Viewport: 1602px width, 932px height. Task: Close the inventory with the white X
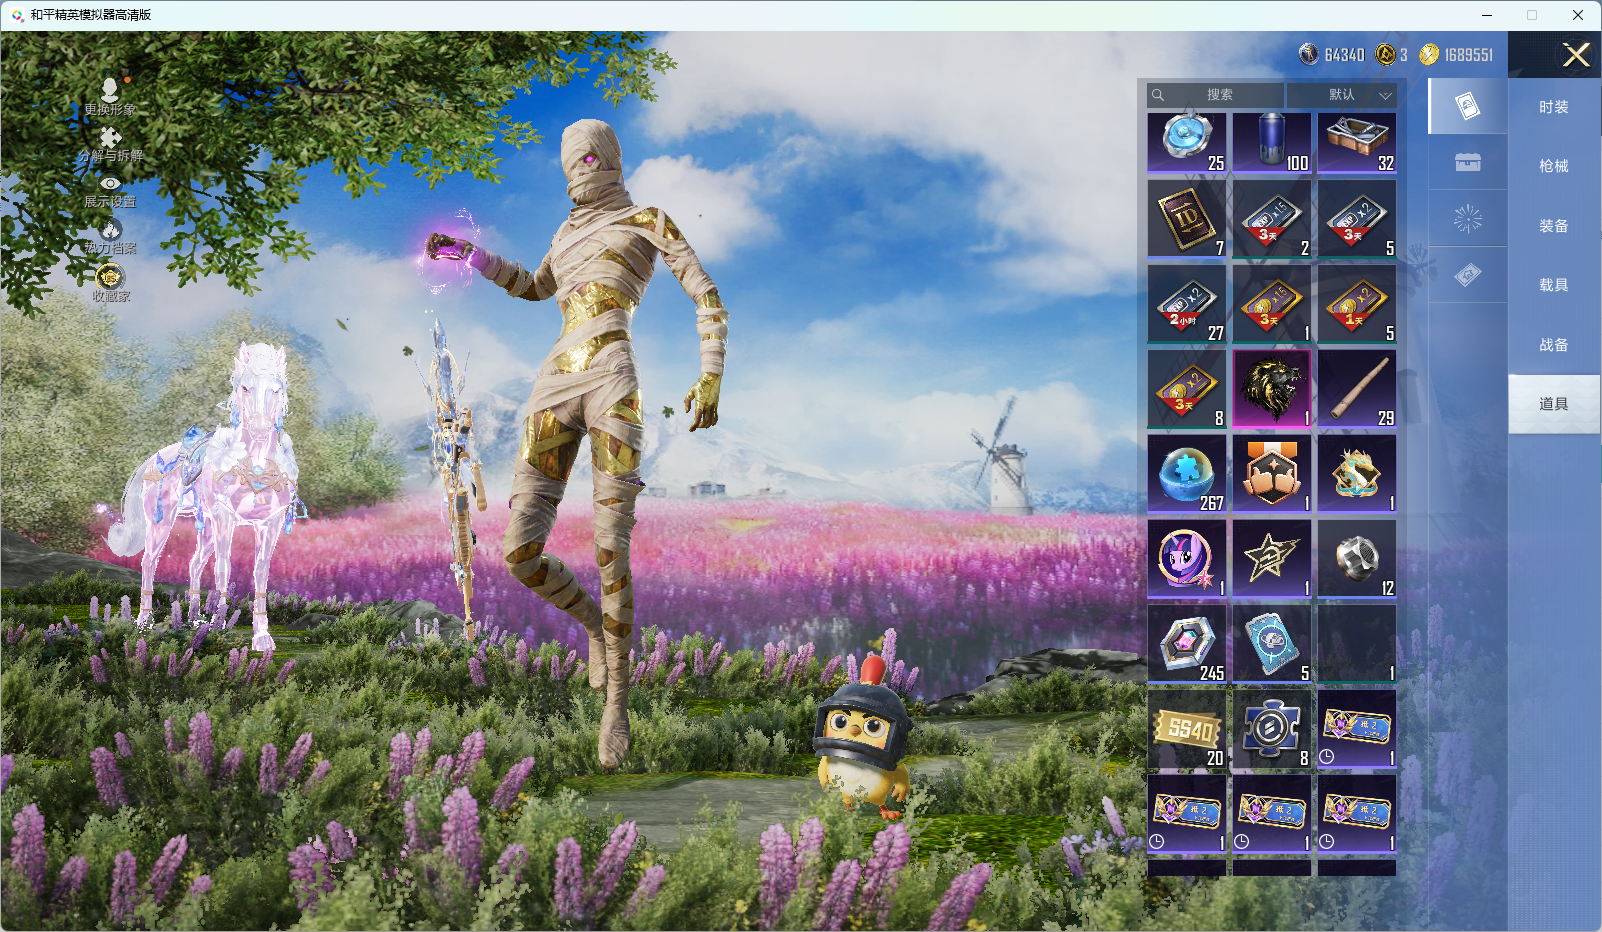point(1576,55)
